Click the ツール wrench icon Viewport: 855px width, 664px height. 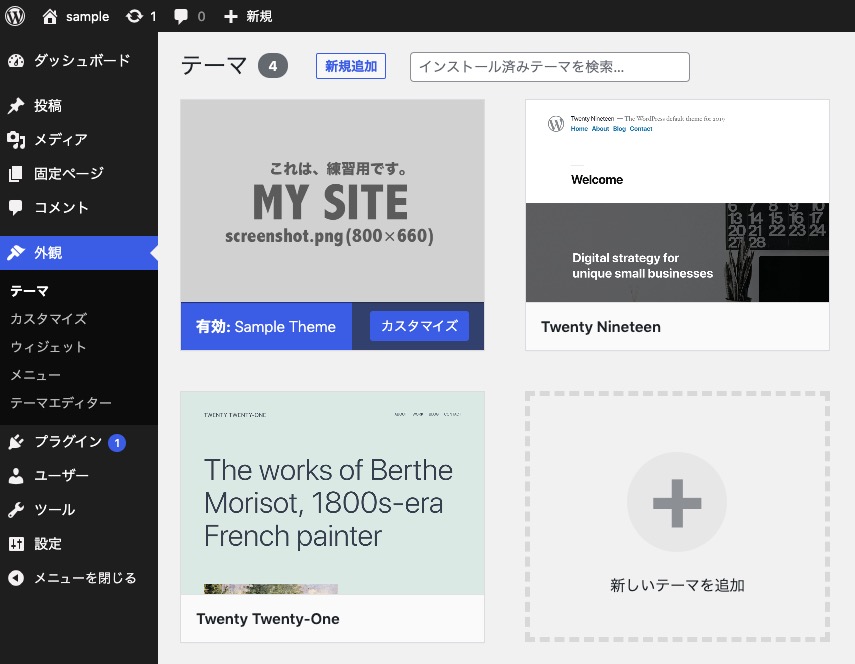point(16,510)
